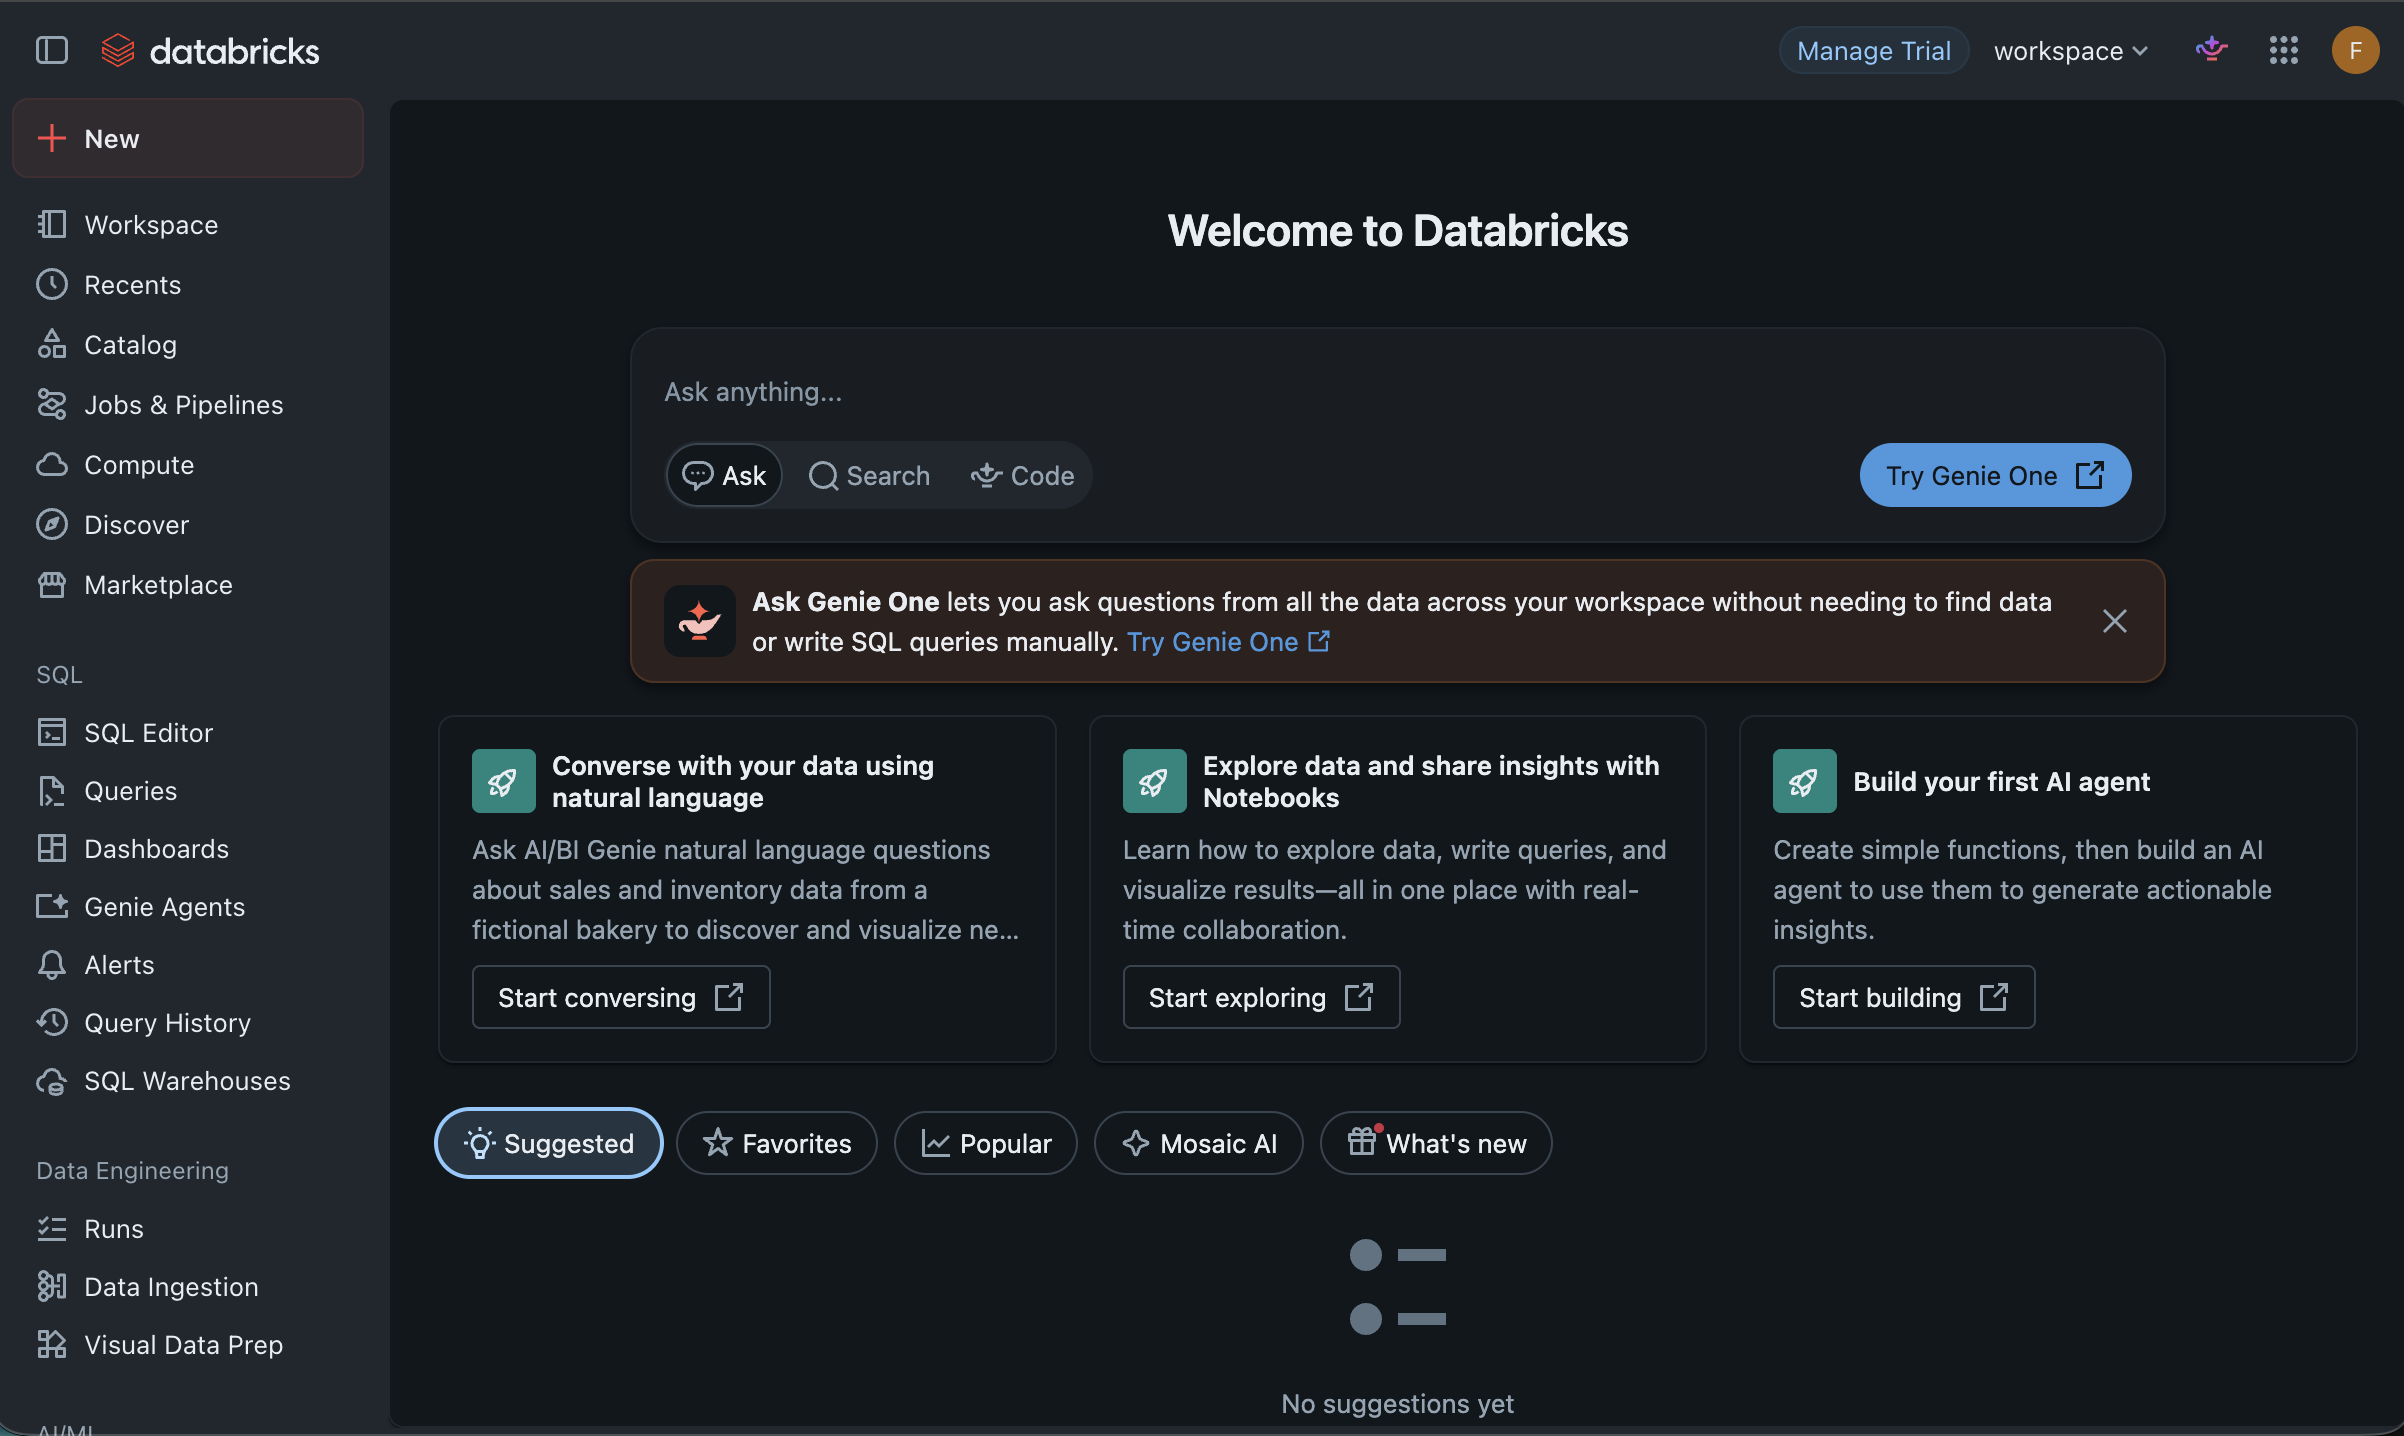Screen dimensions: 2404x1436
Task: Click the Runs list icon
Action: 52,1228
